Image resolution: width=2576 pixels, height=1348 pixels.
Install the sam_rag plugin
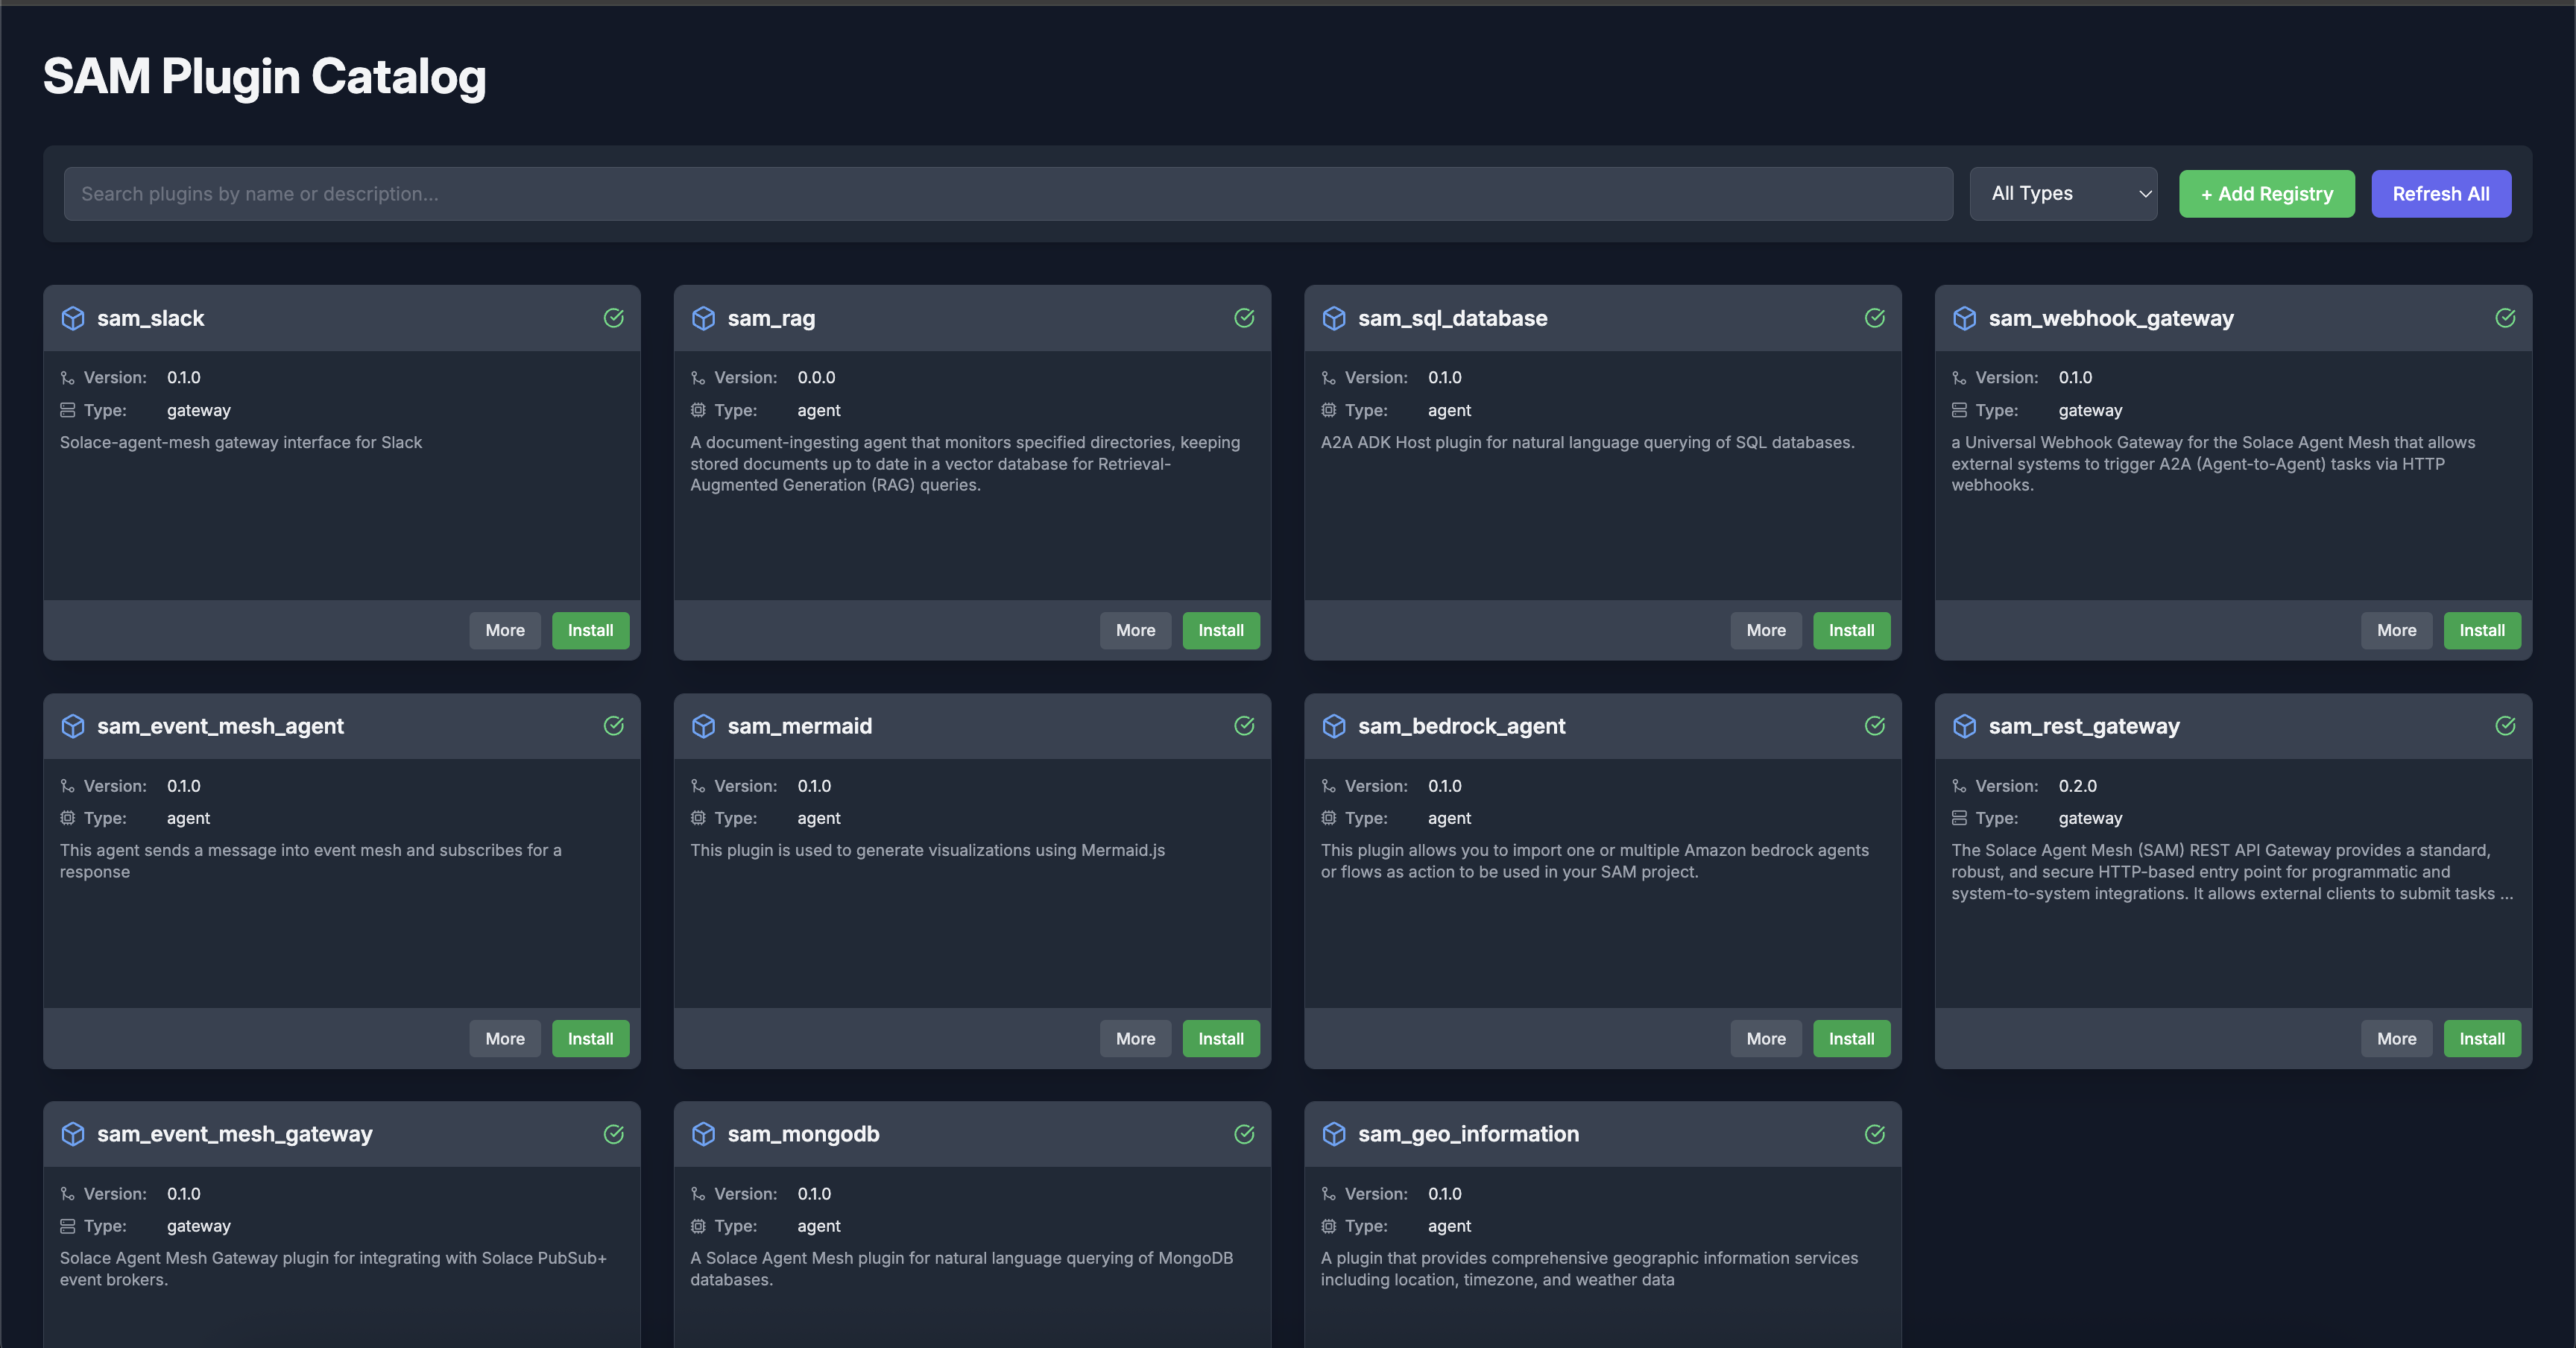point(1221,630)
